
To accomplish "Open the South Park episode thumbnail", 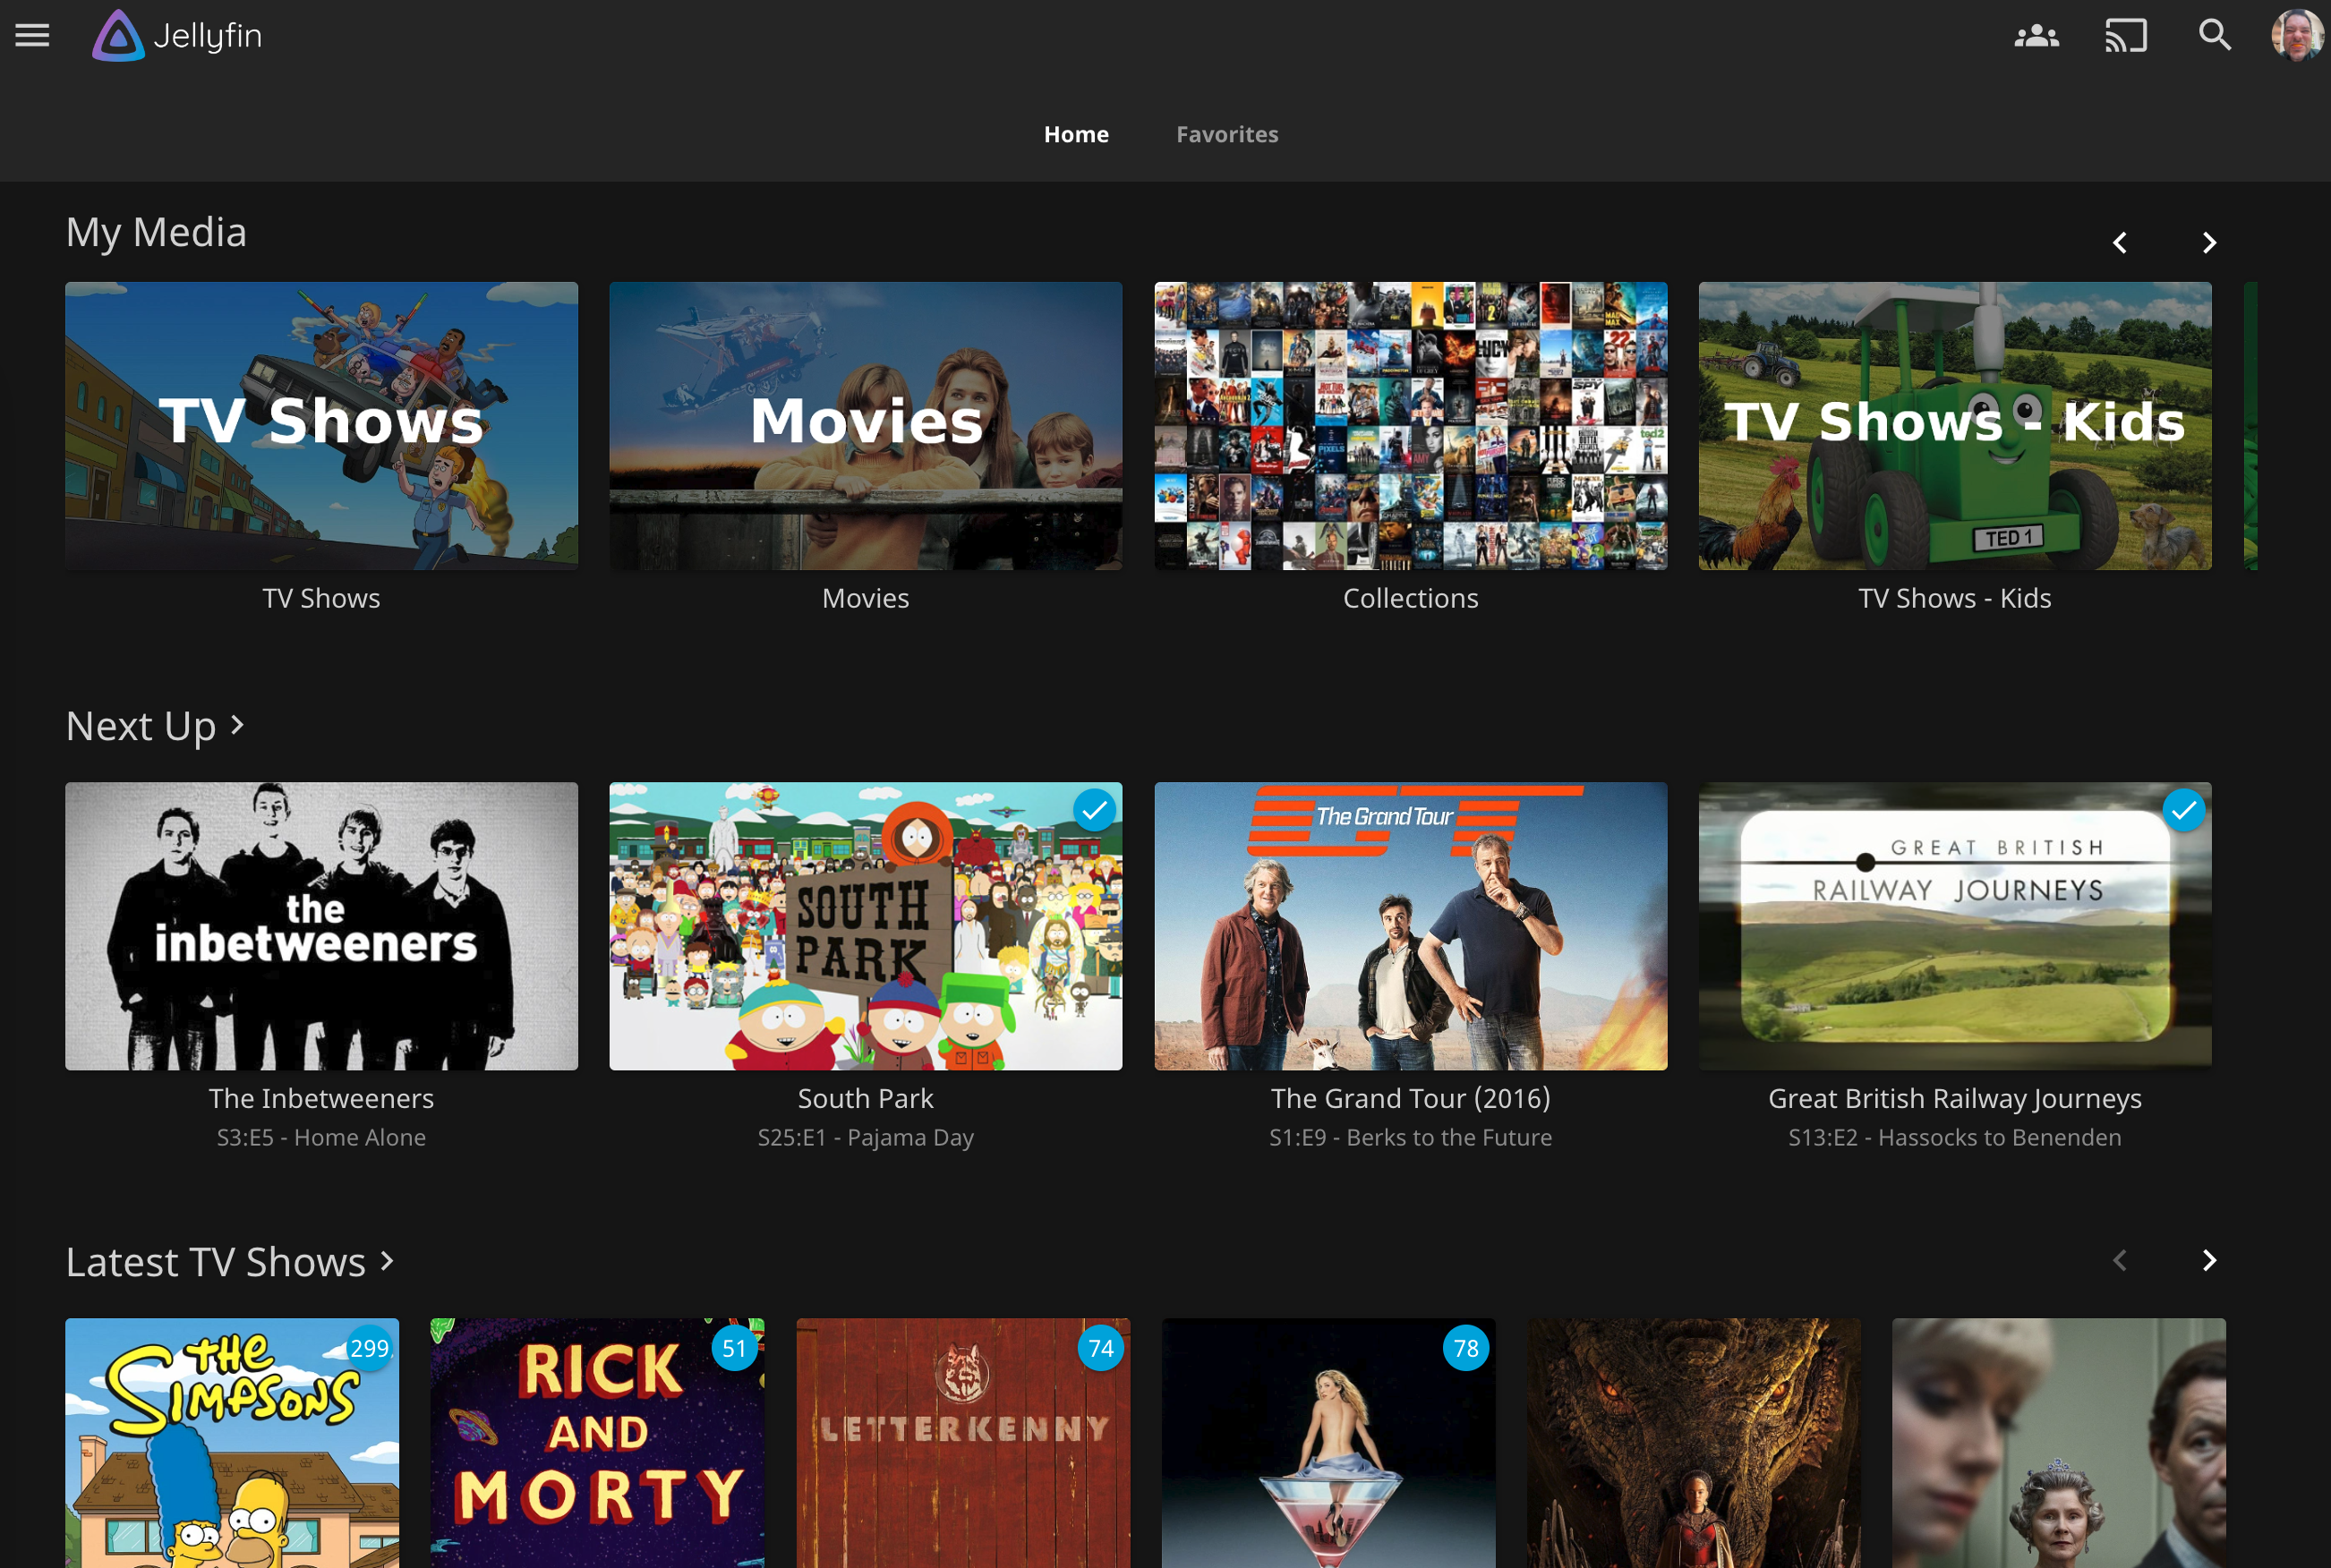I will 865,926.
